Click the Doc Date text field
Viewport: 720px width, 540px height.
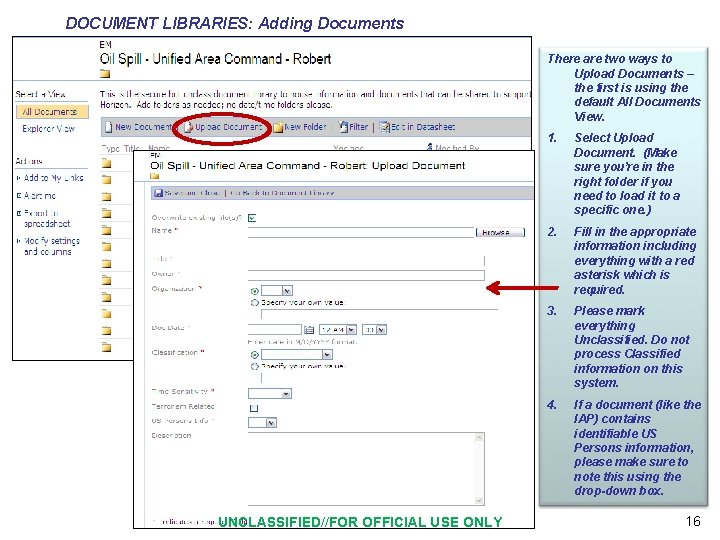275,329
